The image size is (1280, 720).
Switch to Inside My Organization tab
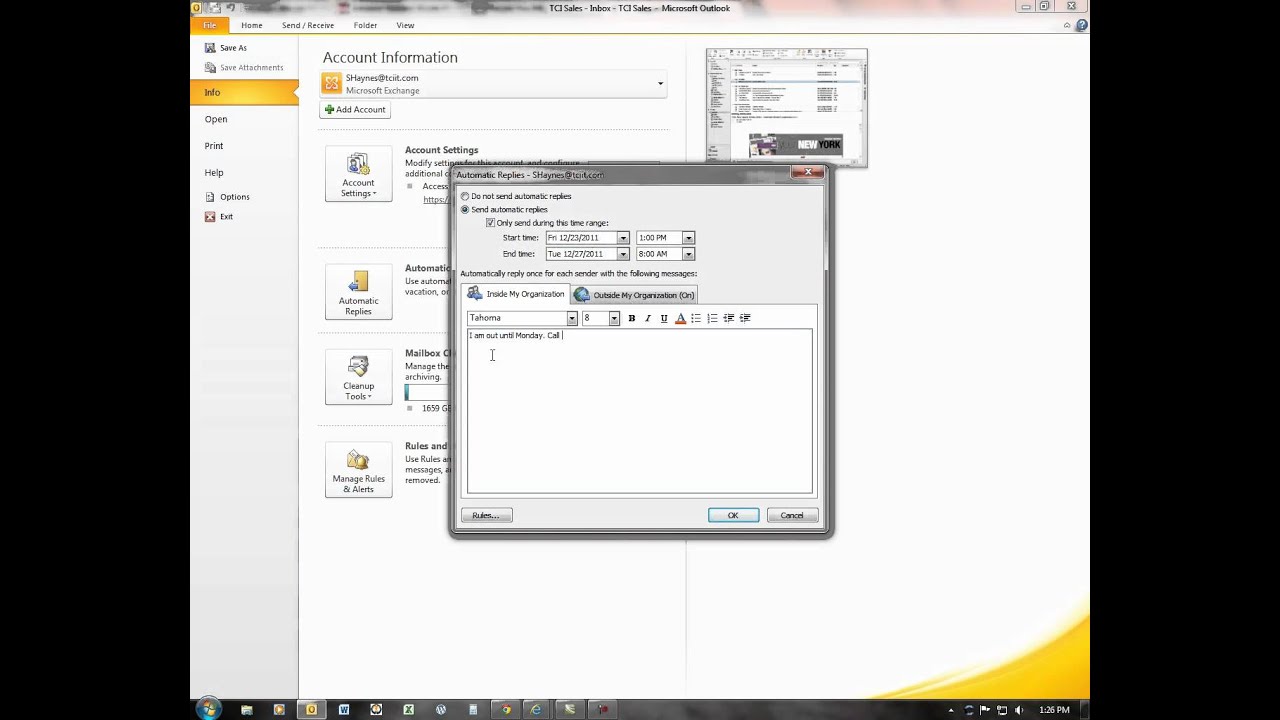click(515, 294)
